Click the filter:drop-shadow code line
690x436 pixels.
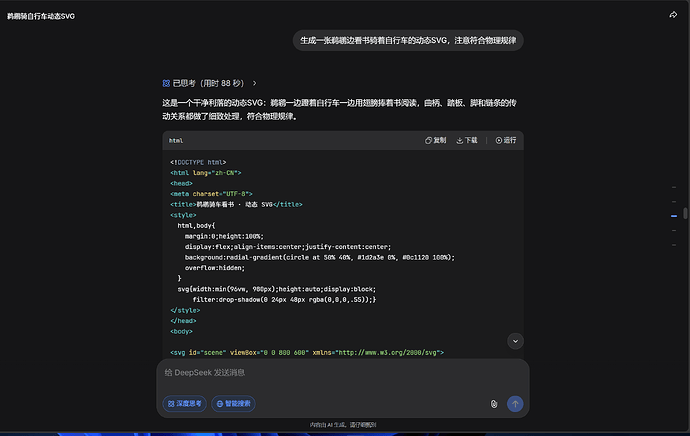(284, 300)
